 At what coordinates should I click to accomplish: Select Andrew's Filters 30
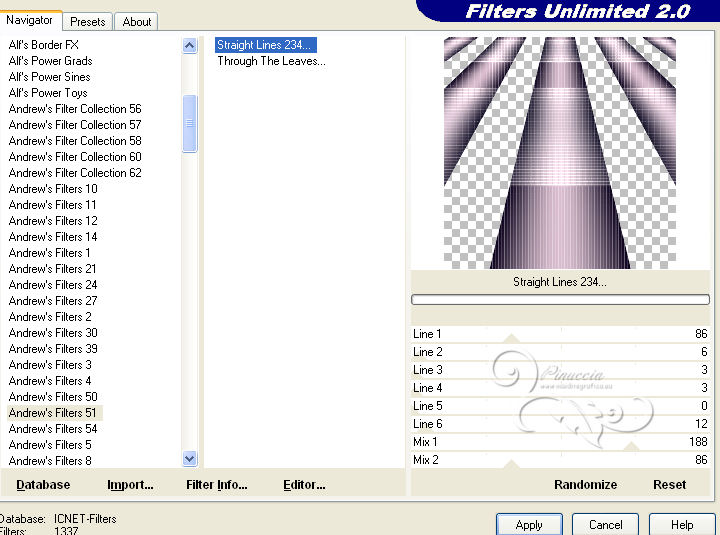pyautogui.click(x=53, y=333)
